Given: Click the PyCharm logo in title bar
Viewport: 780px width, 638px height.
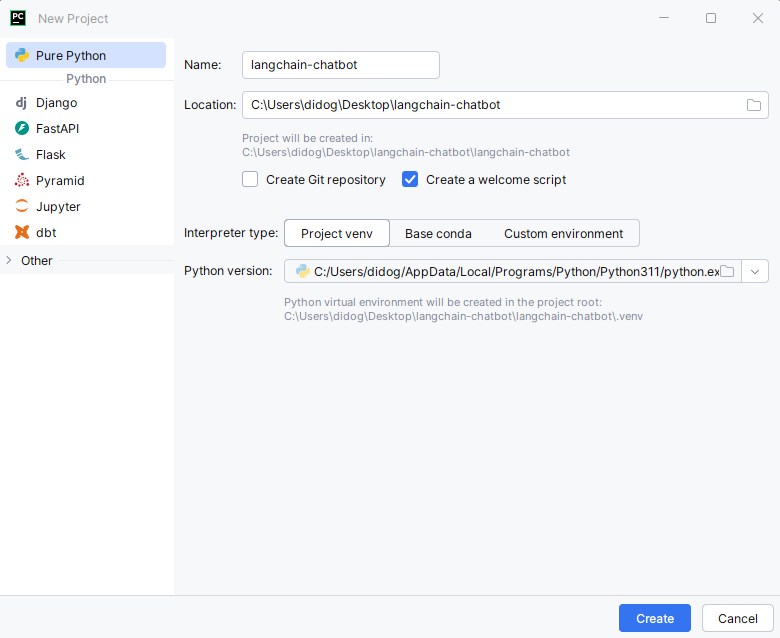Looking at the screenshot, I should [18, 18].
